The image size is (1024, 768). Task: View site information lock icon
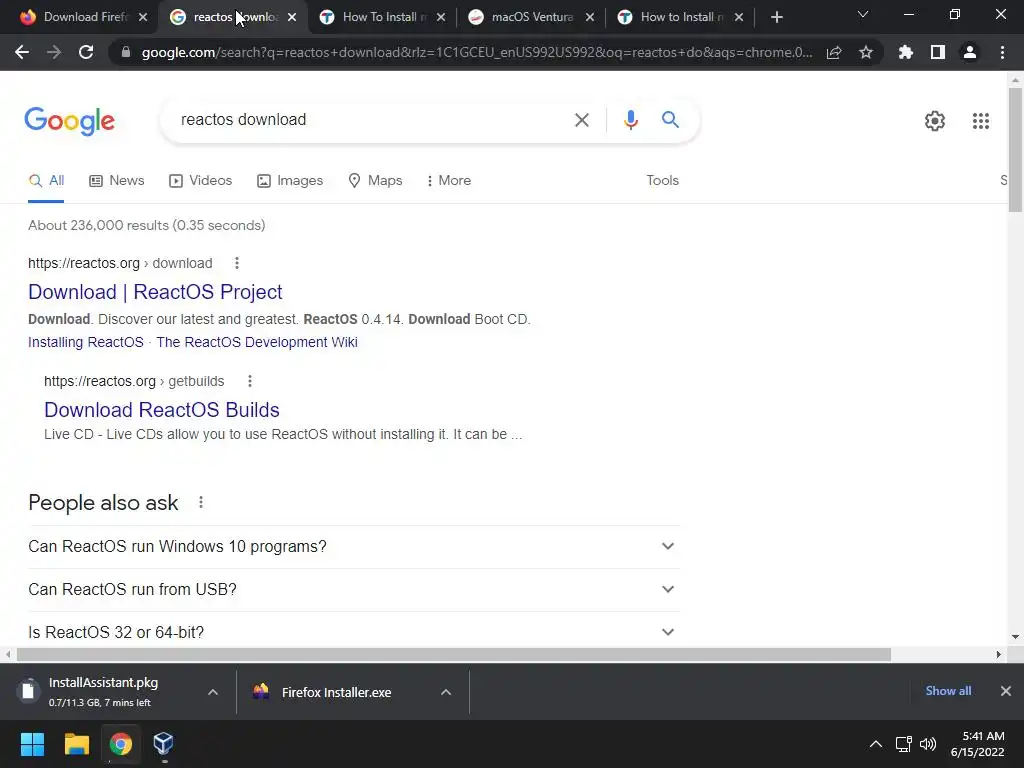point(126,52)
